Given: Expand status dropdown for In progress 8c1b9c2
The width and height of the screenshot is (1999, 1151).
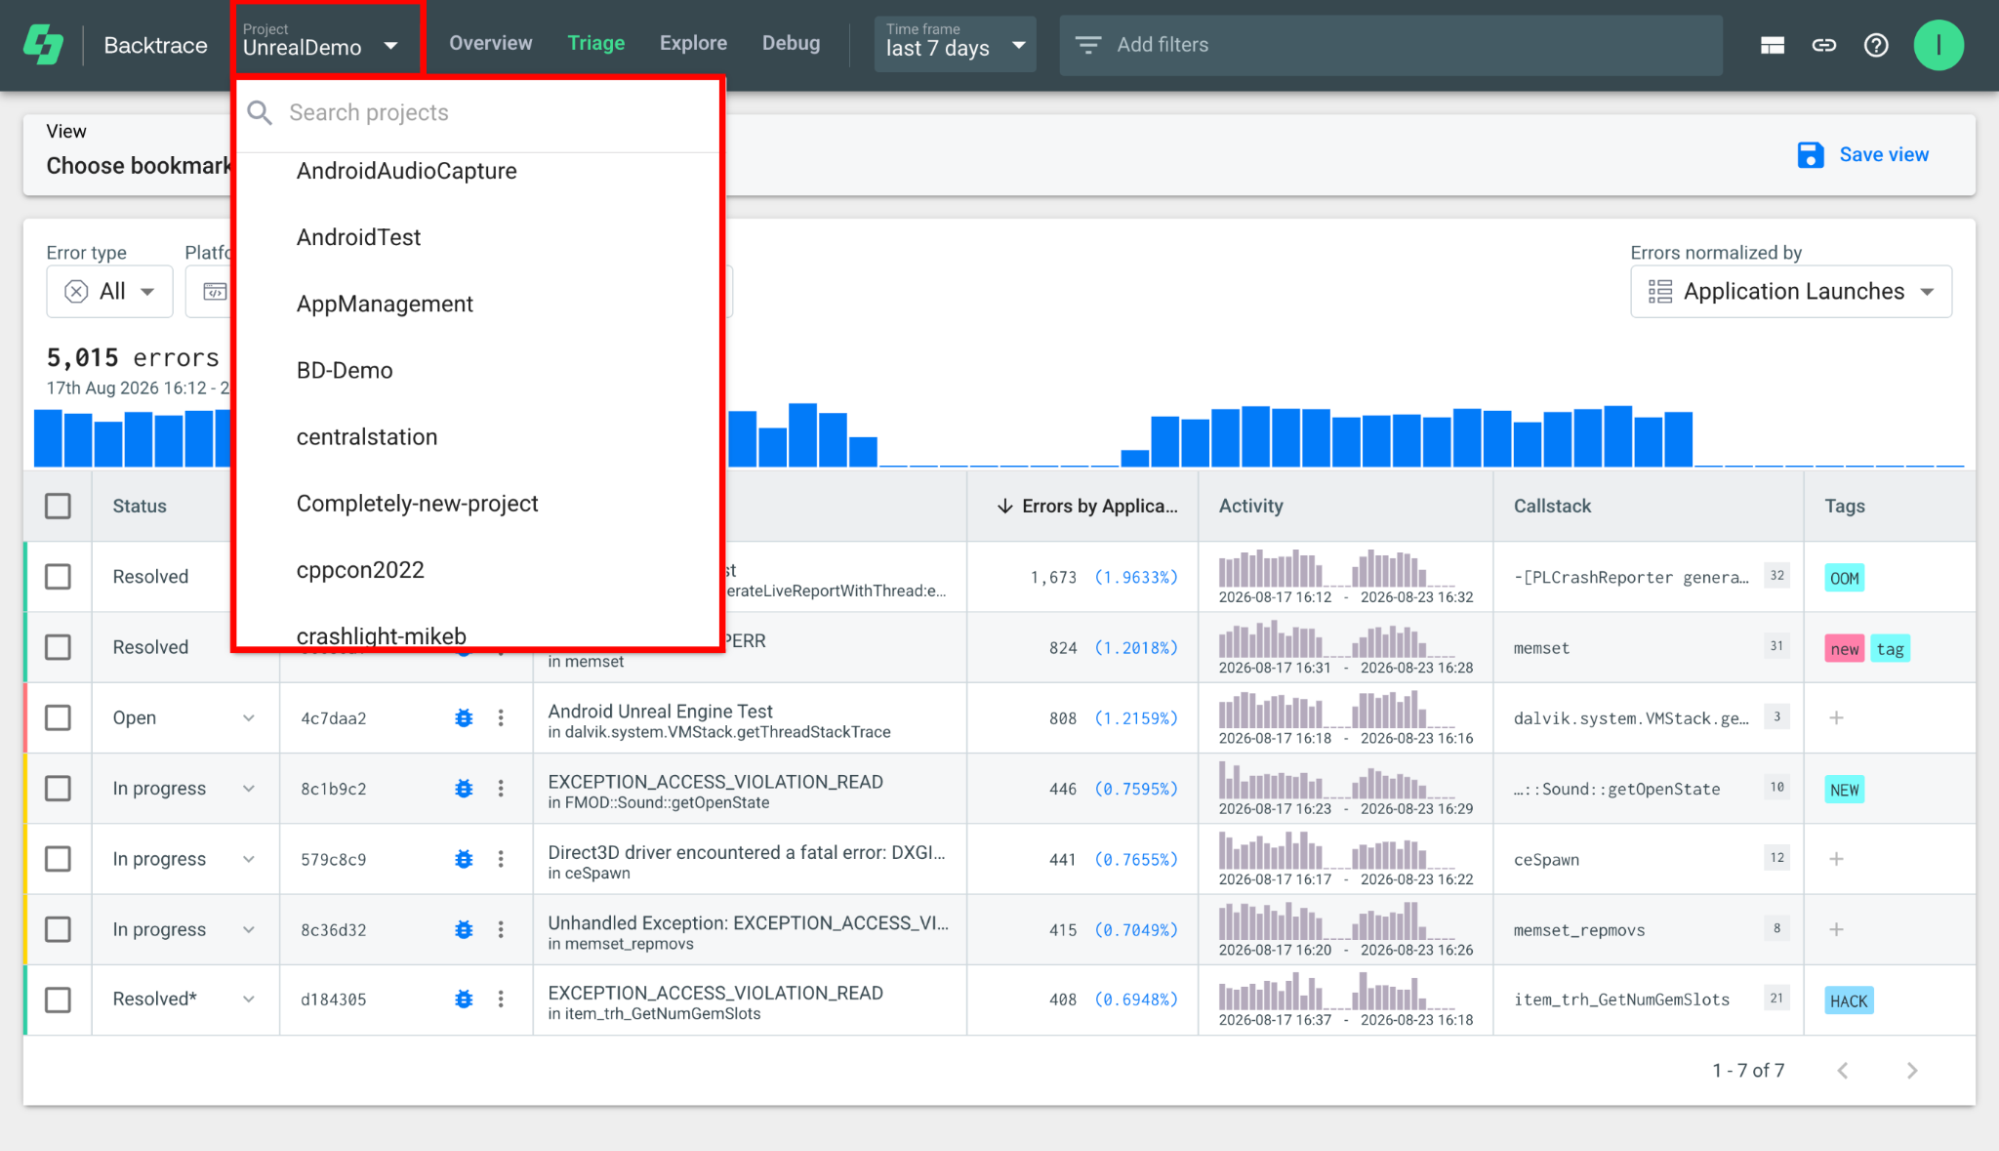Looking at the screenshot, I should (248, 789).
